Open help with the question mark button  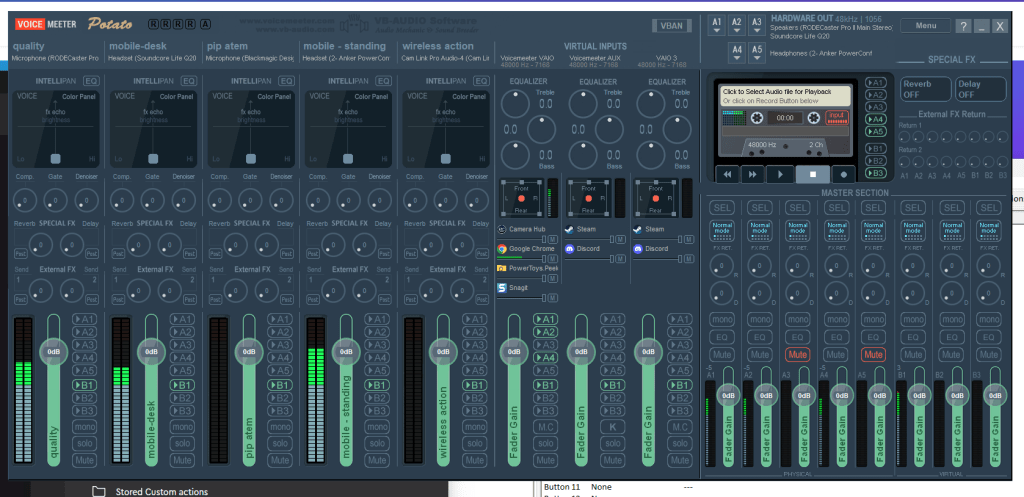[963, 26]
